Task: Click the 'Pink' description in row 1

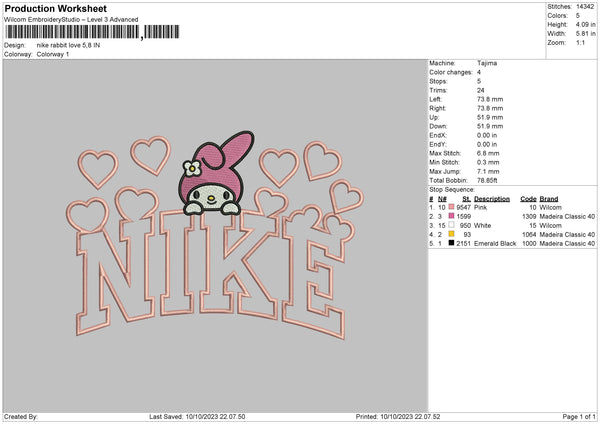Action: (480, 207)
